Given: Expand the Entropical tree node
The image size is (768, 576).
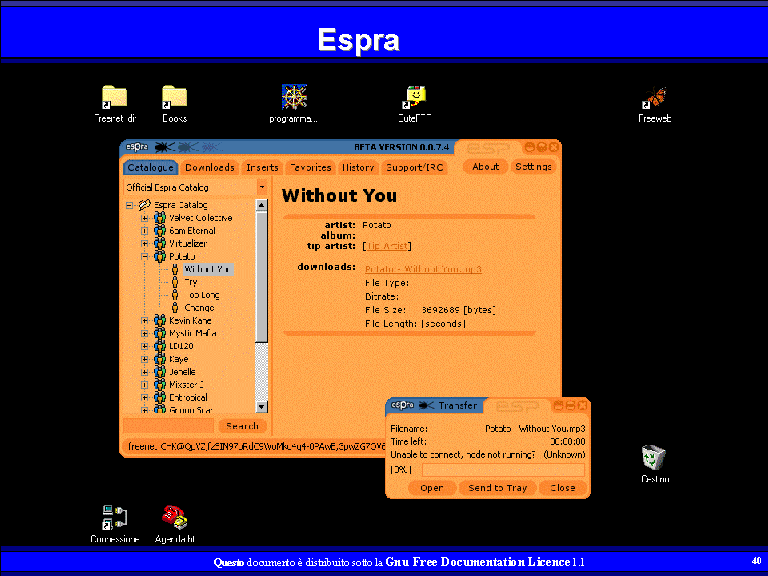Looking at the screenshot, I should tap(144, 398).
